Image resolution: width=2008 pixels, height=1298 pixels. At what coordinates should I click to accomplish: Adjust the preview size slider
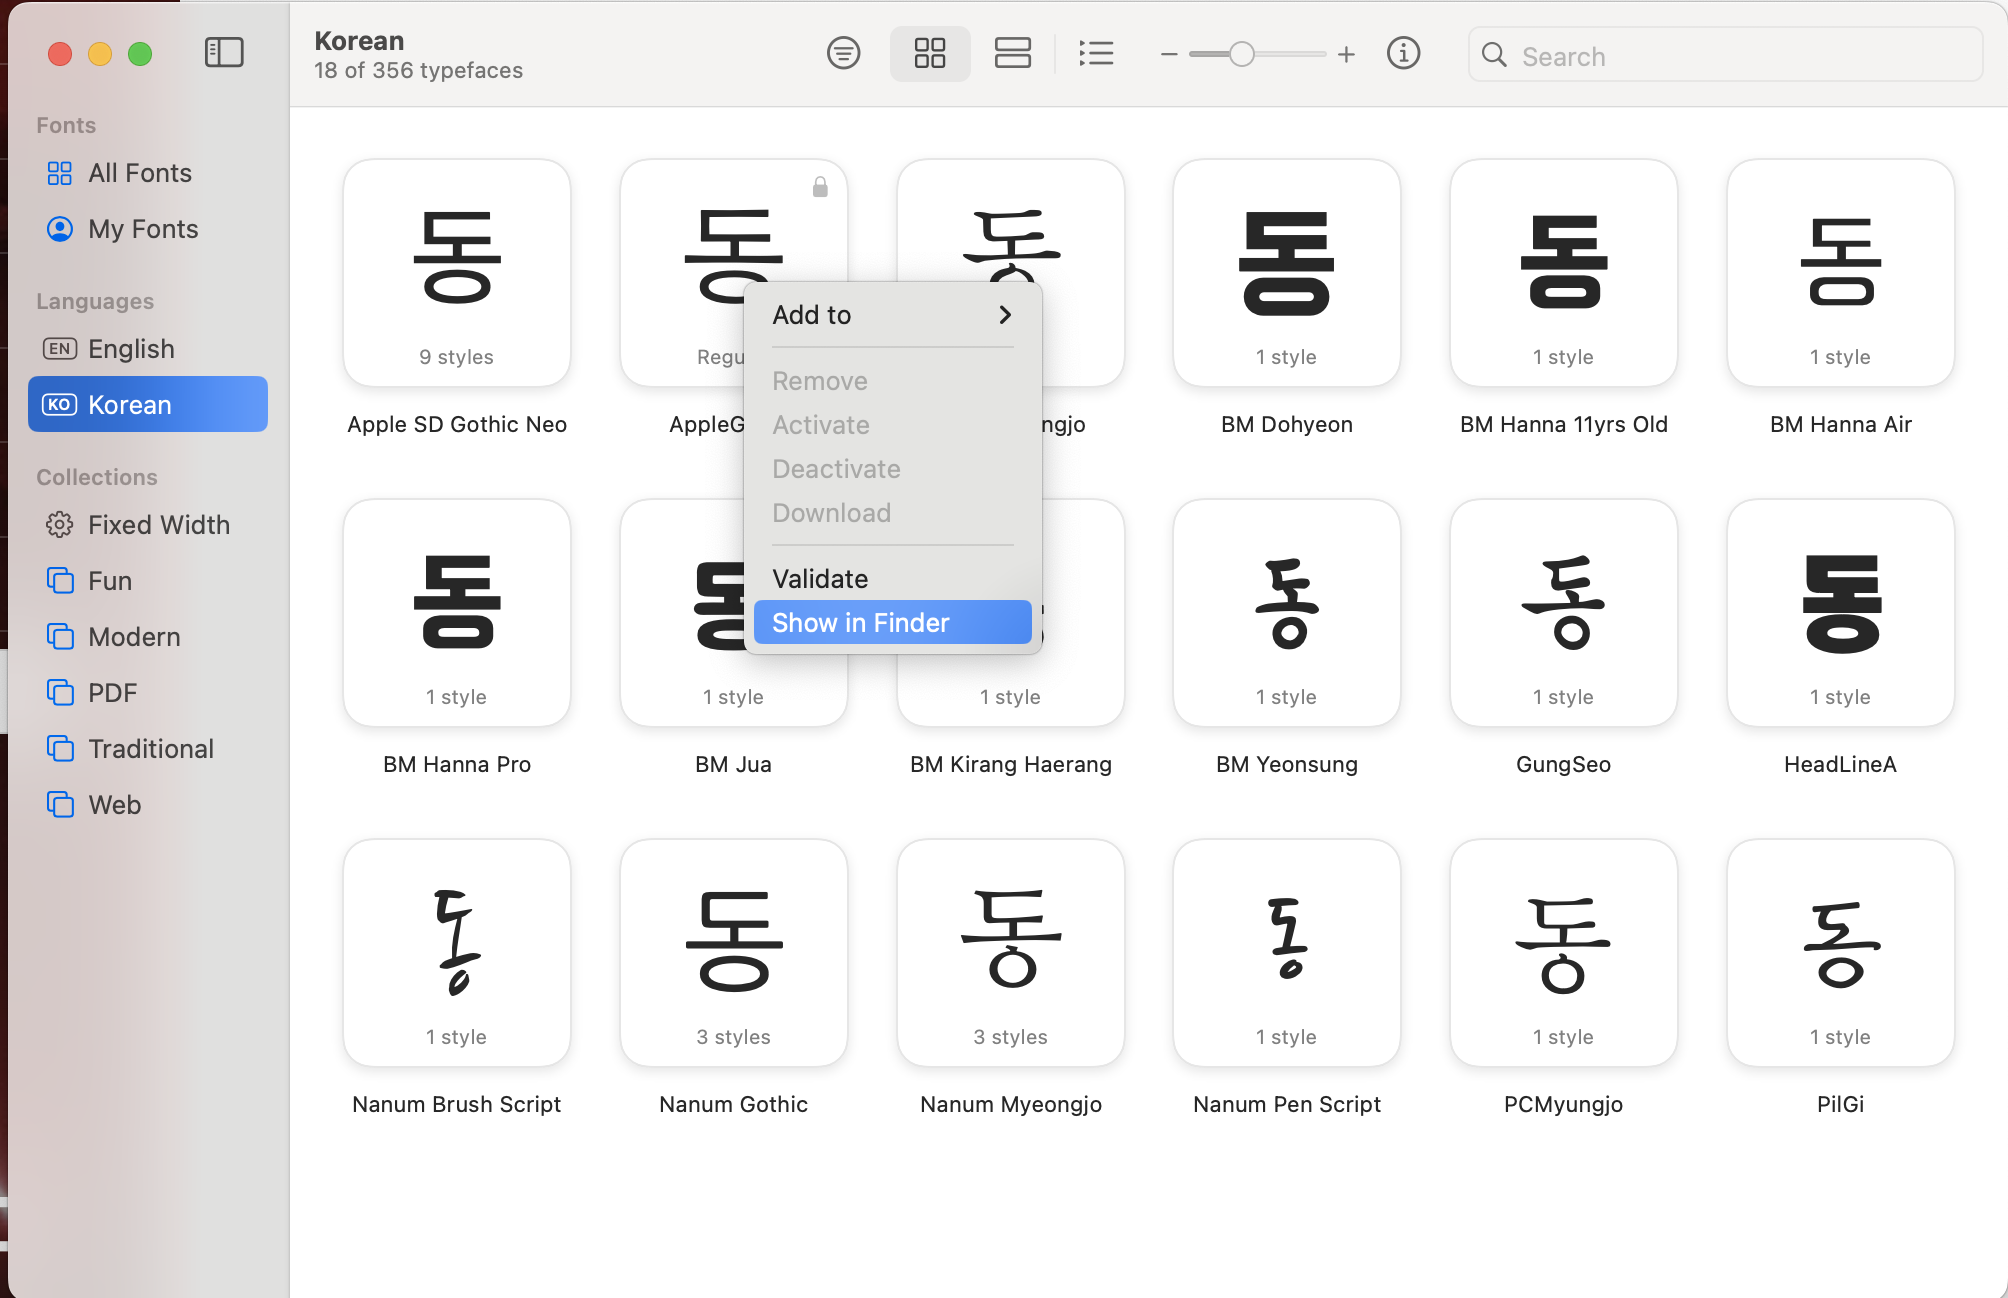(x=1241, y=54)
